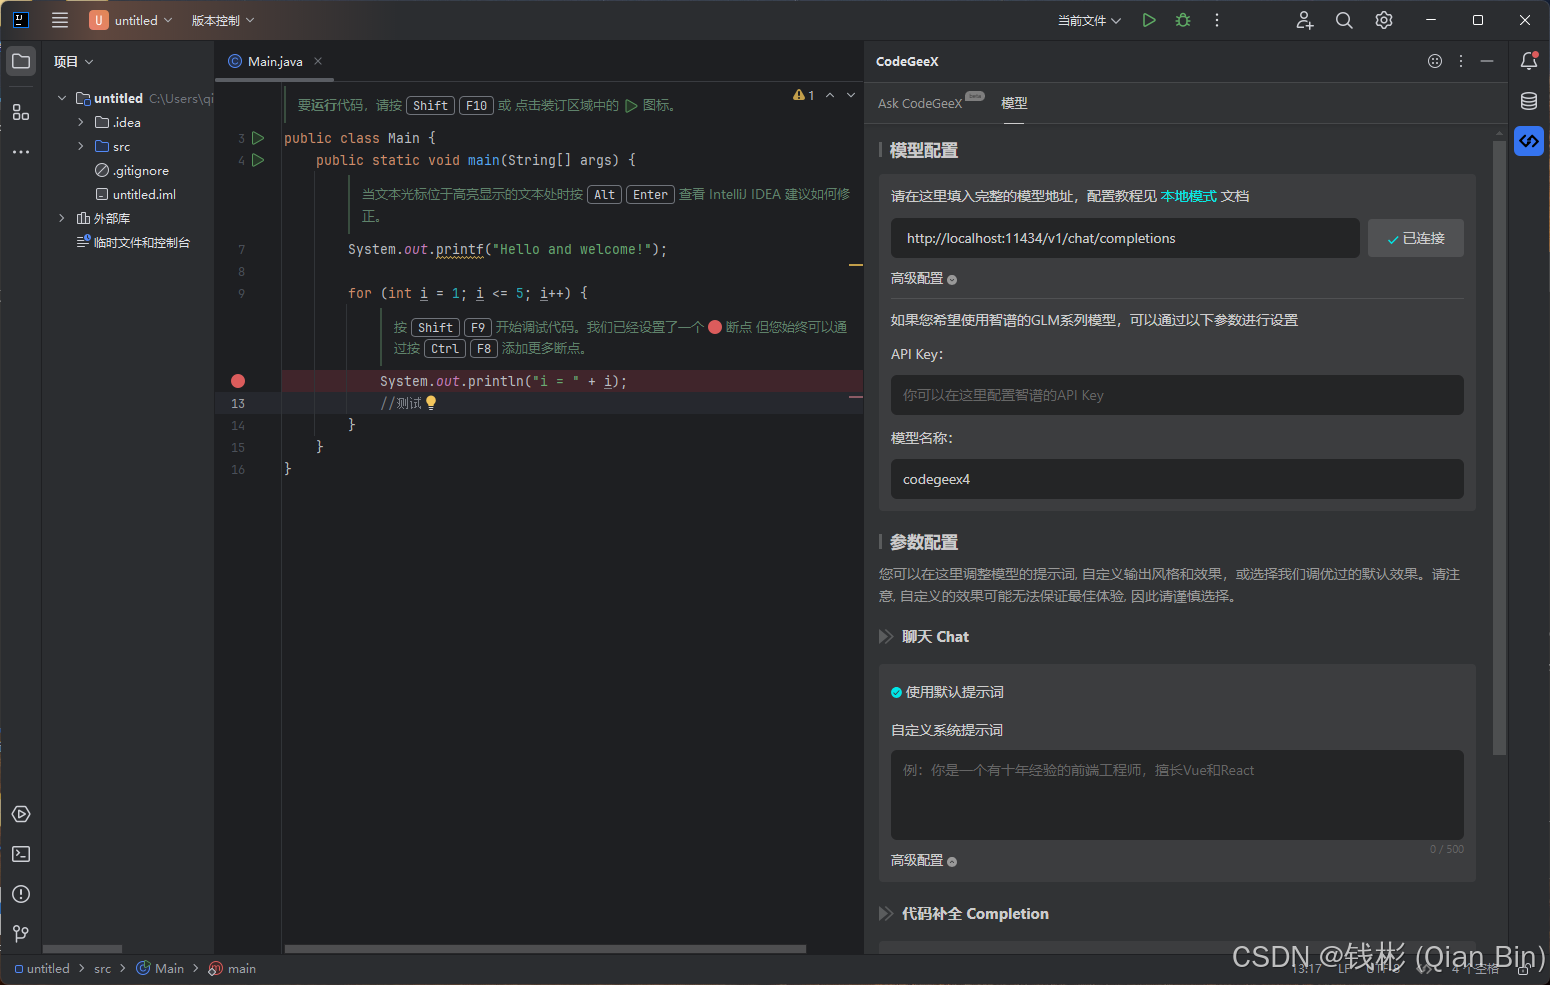Expand 高级配置 under model address

[924, 279]
